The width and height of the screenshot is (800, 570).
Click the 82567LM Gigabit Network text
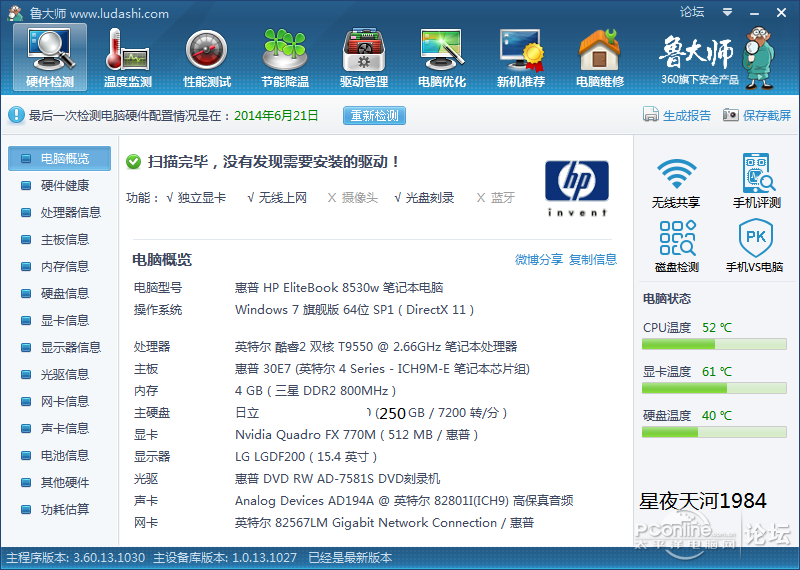[384, 523]
